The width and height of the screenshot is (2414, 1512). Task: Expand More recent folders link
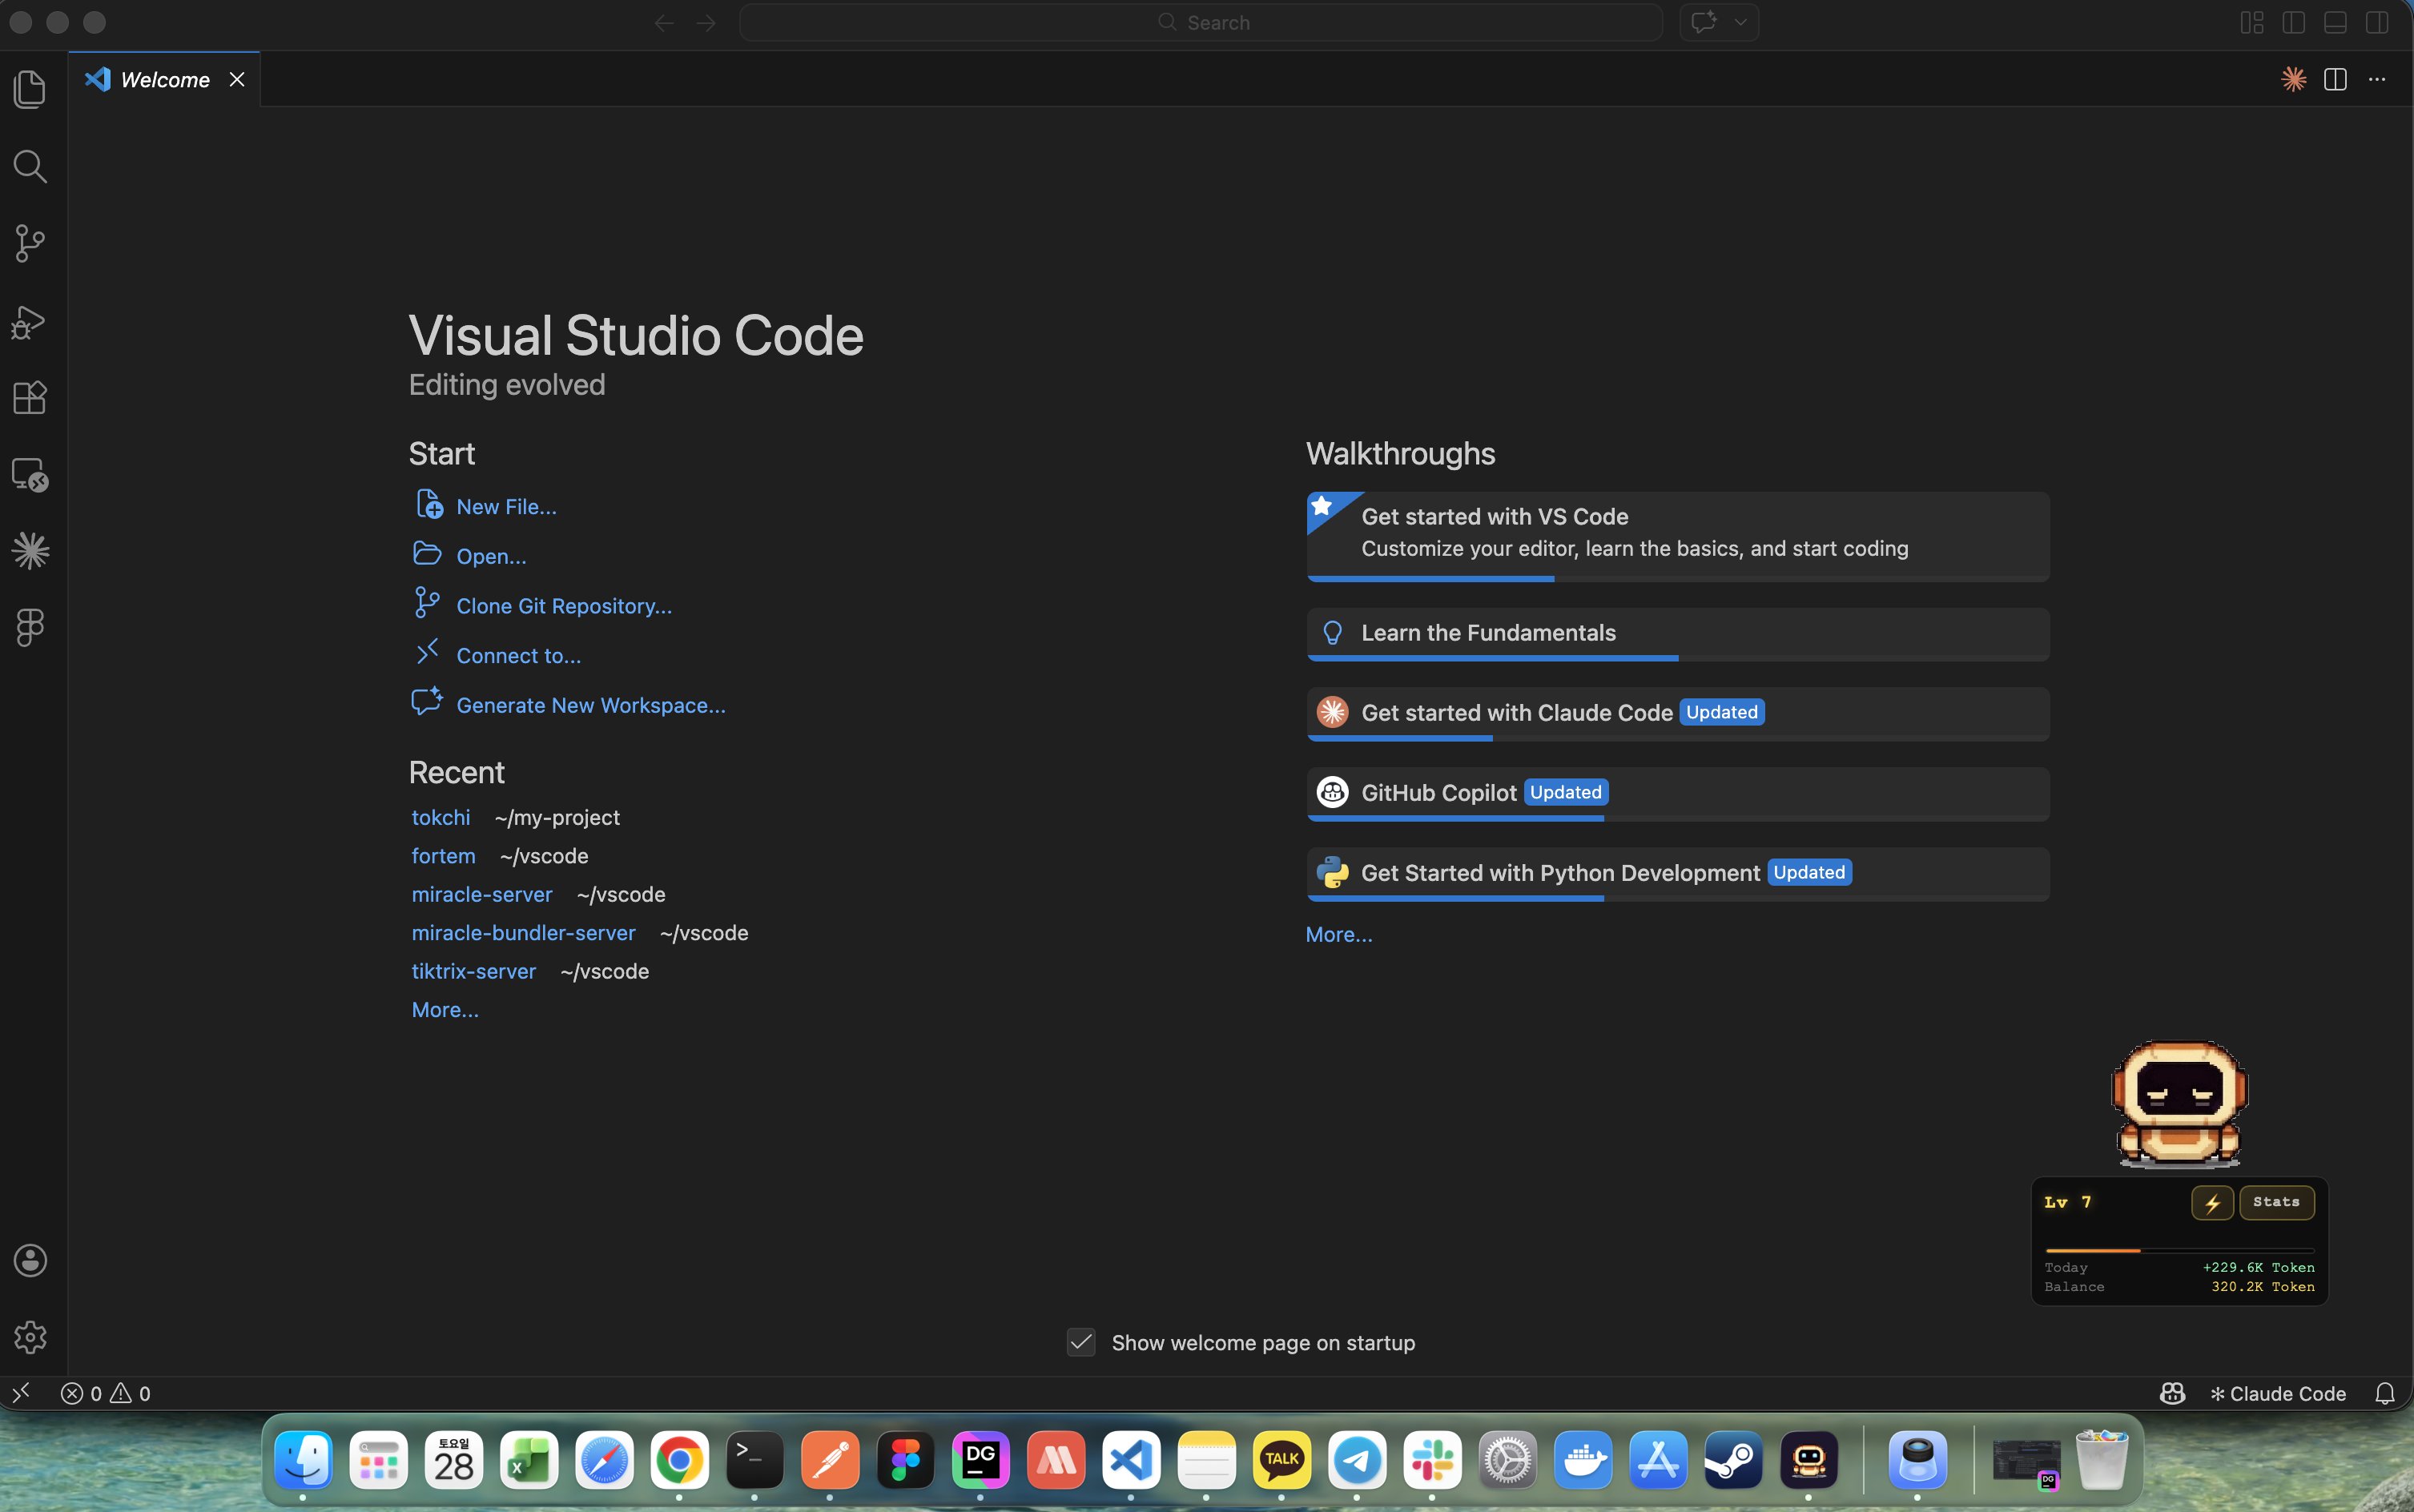(445, 1009)
